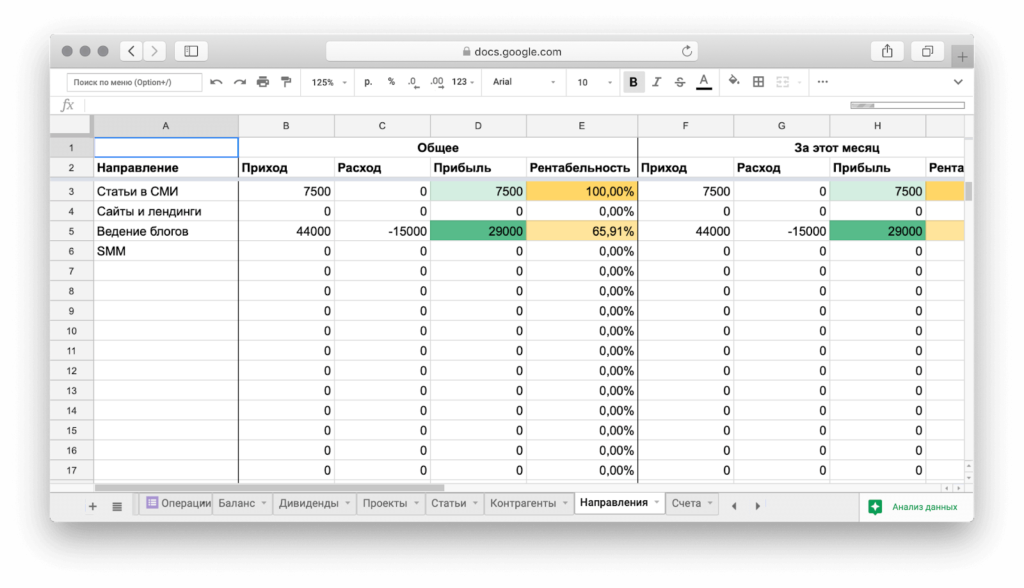
Task: Open the cell fill color bucket
Action: [x=734, y=82]
